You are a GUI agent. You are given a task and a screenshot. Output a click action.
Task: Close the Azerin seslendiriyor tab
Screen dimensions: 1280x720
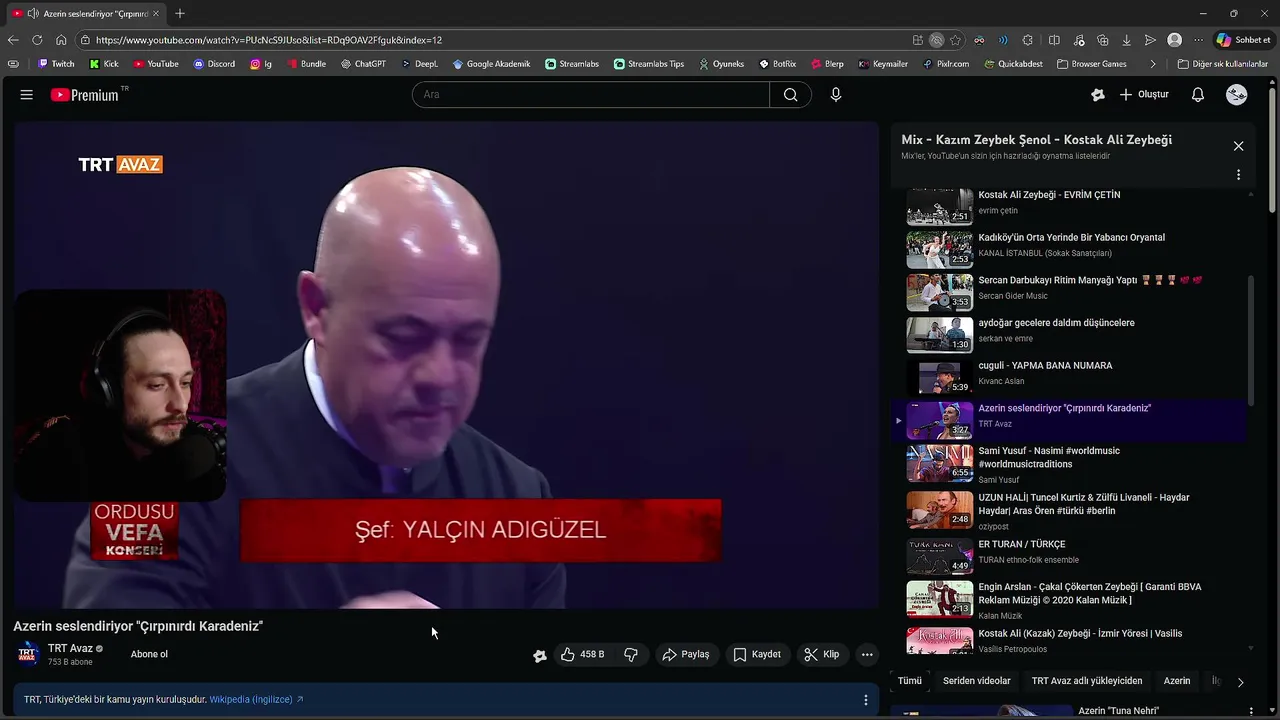pyautogui.click(x=156, y=14)
